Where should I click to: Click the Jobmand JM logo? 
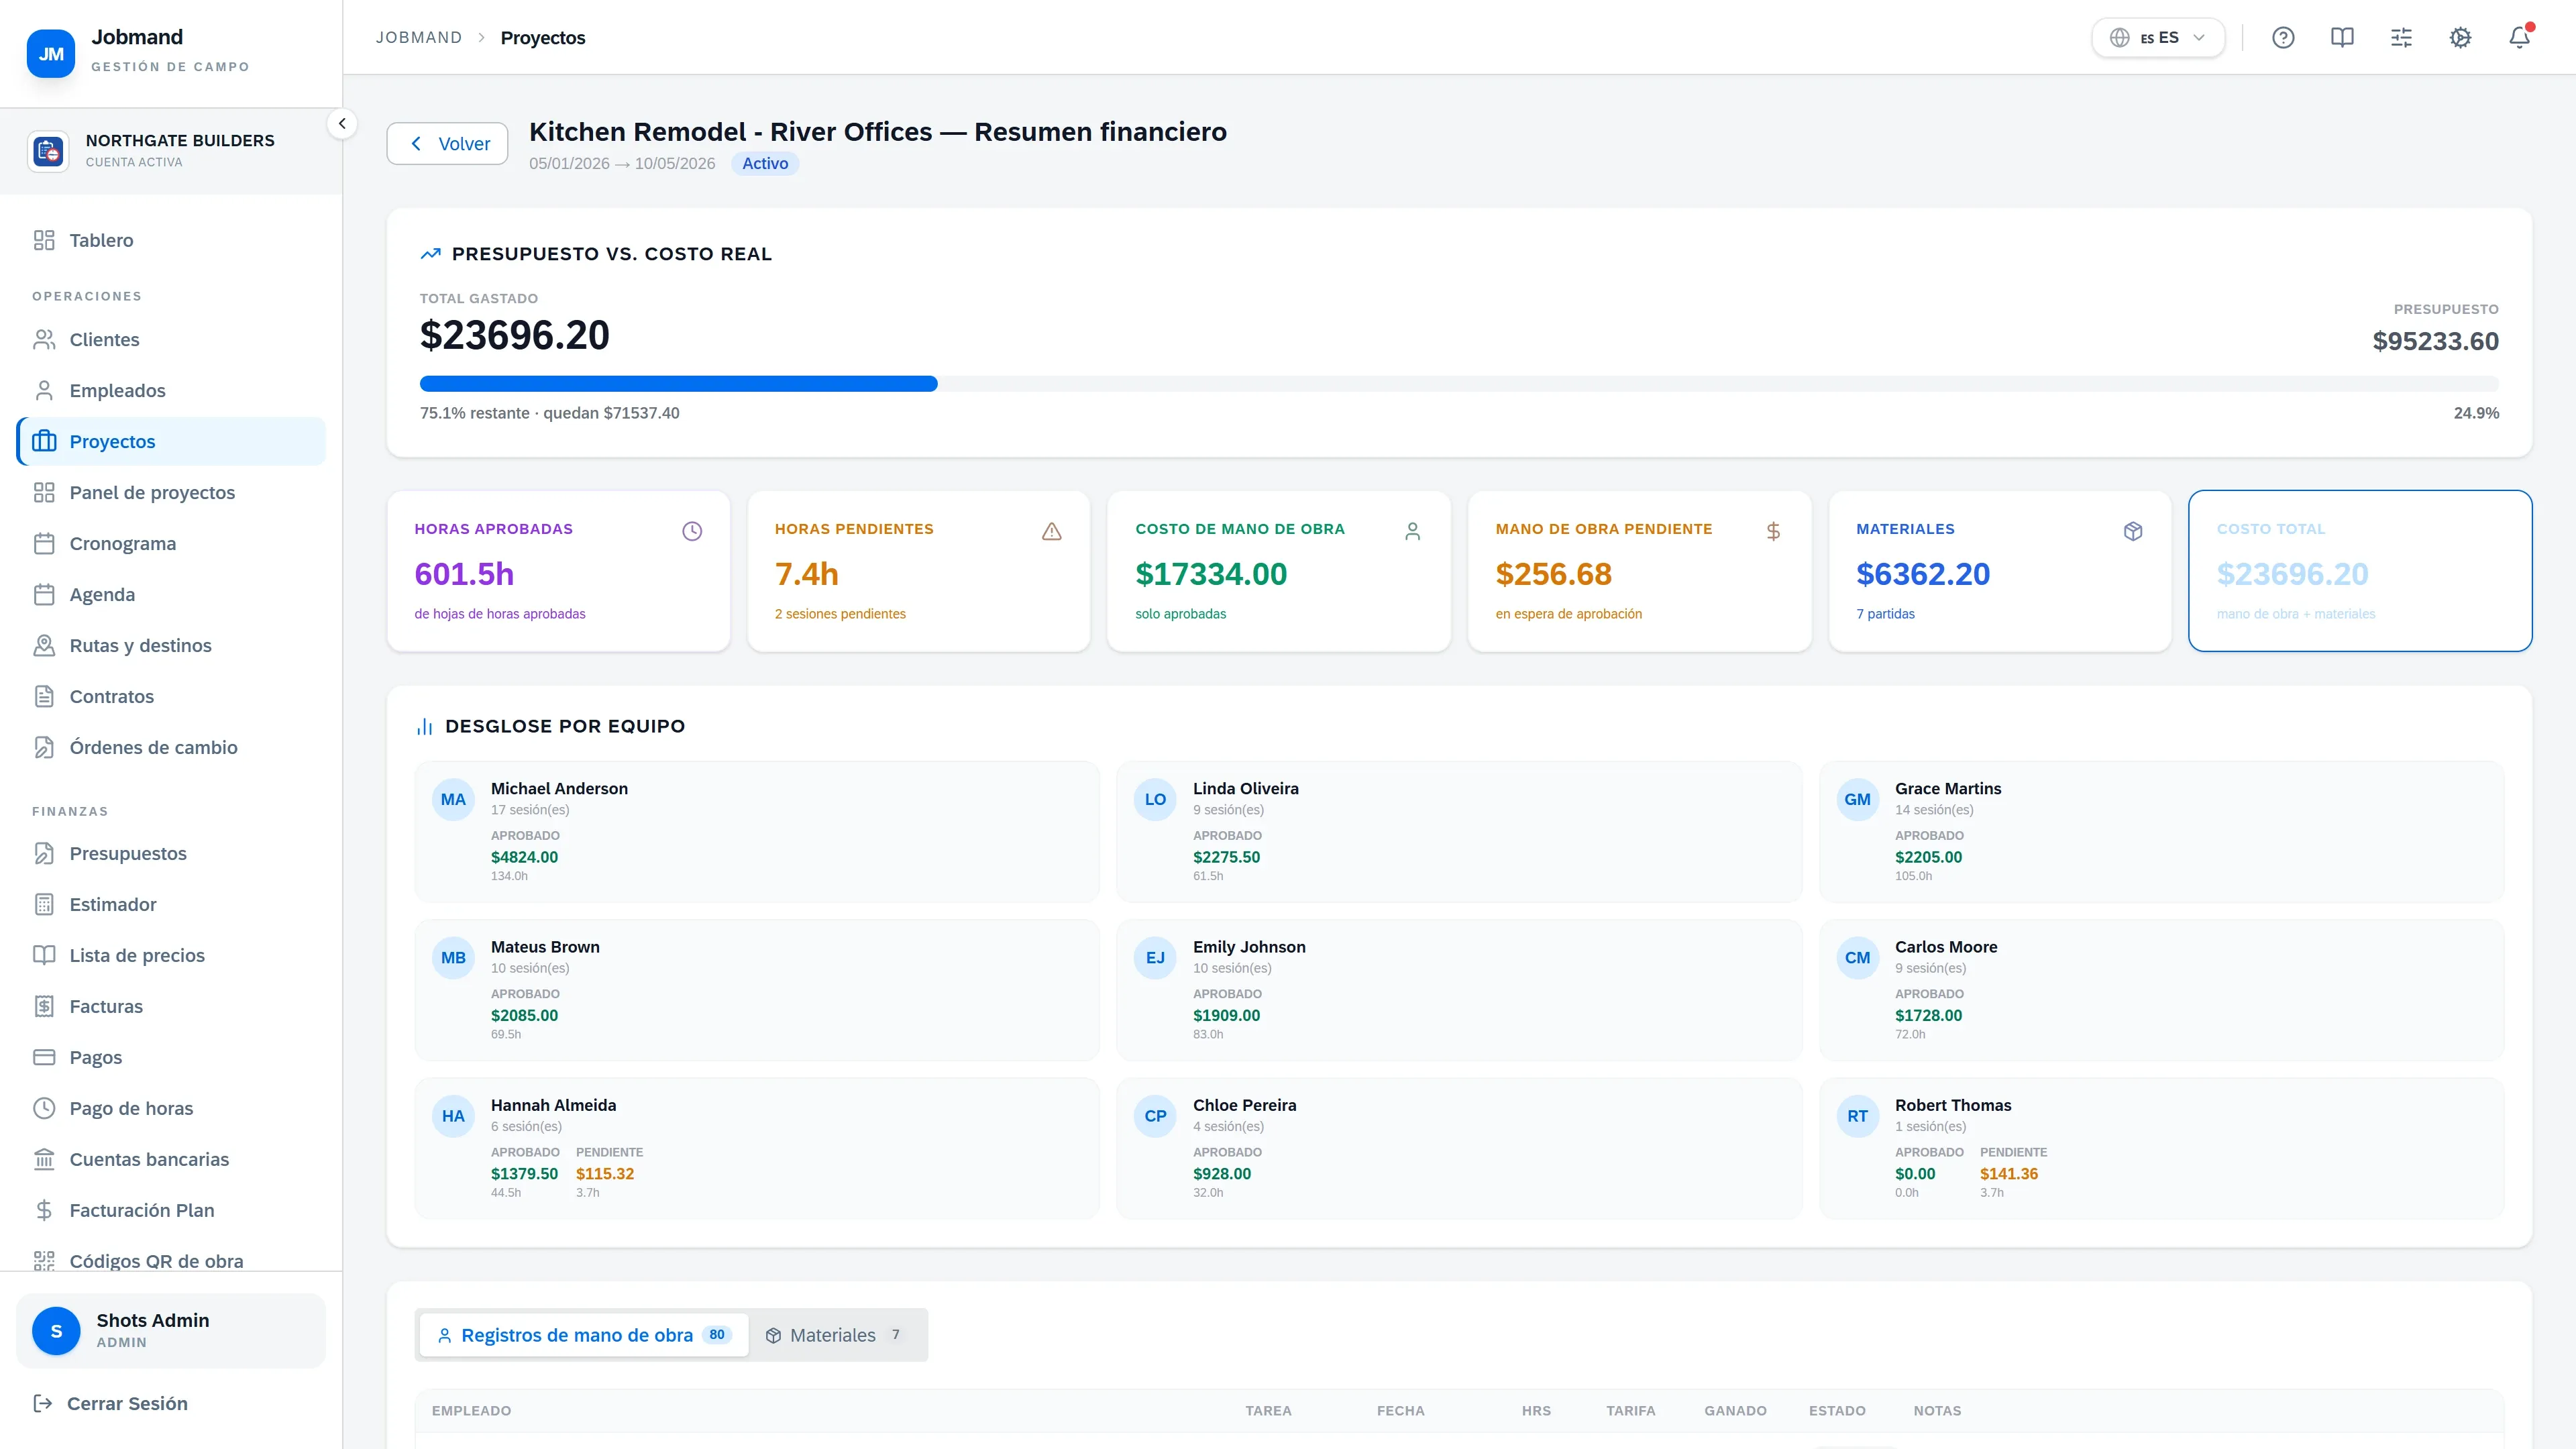[51, 54]
